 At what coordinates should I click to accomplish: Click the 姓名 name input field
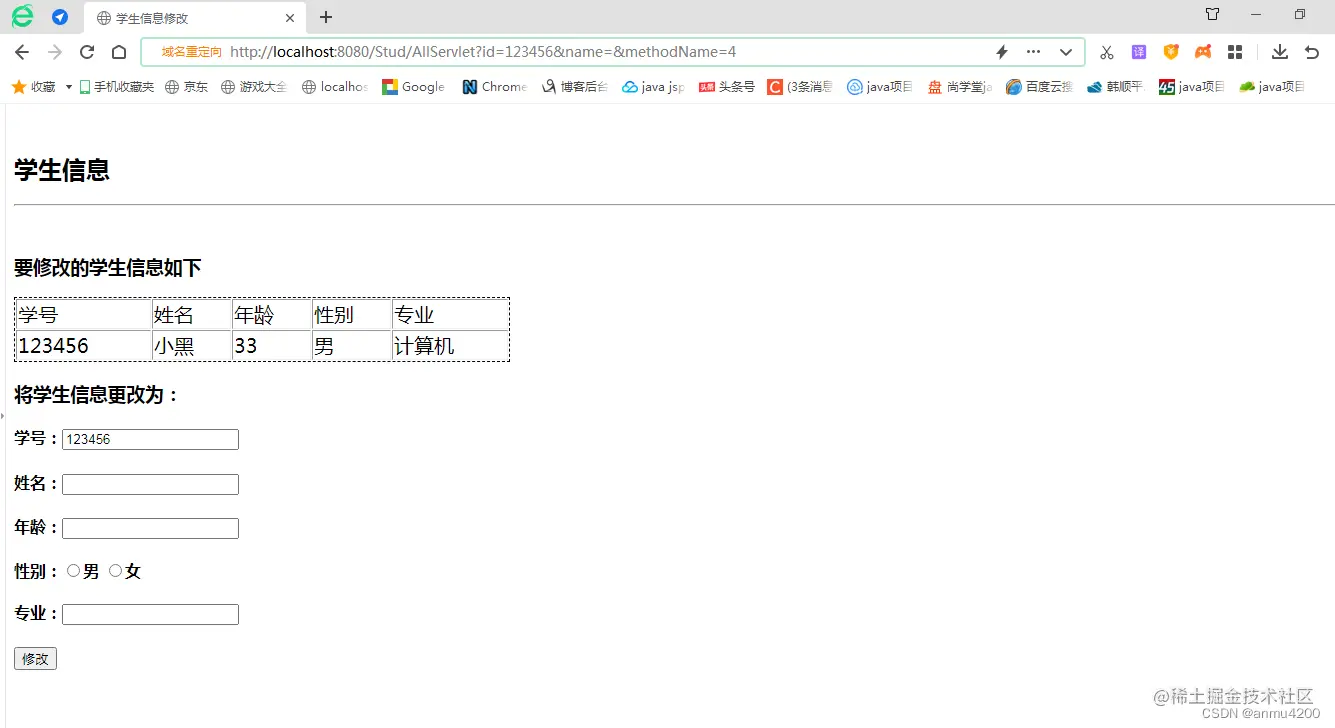point(149,484)
